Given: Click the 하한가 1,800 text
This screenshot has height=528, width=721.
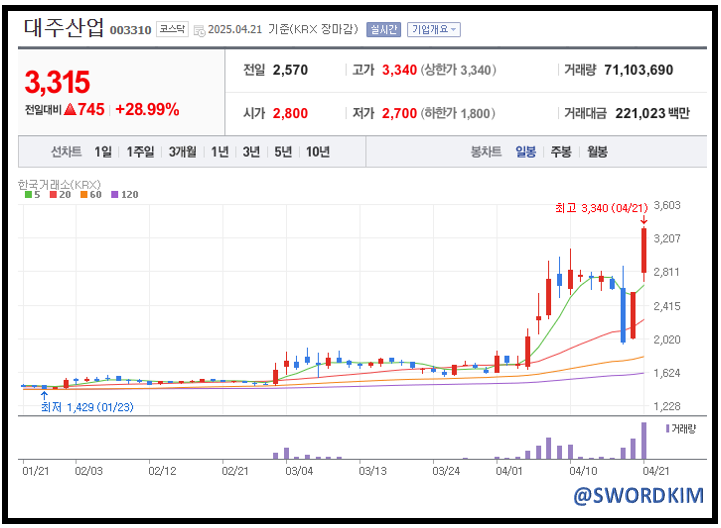Looking at the screenshot, I should pyautogui.click(x=457, y=113).
